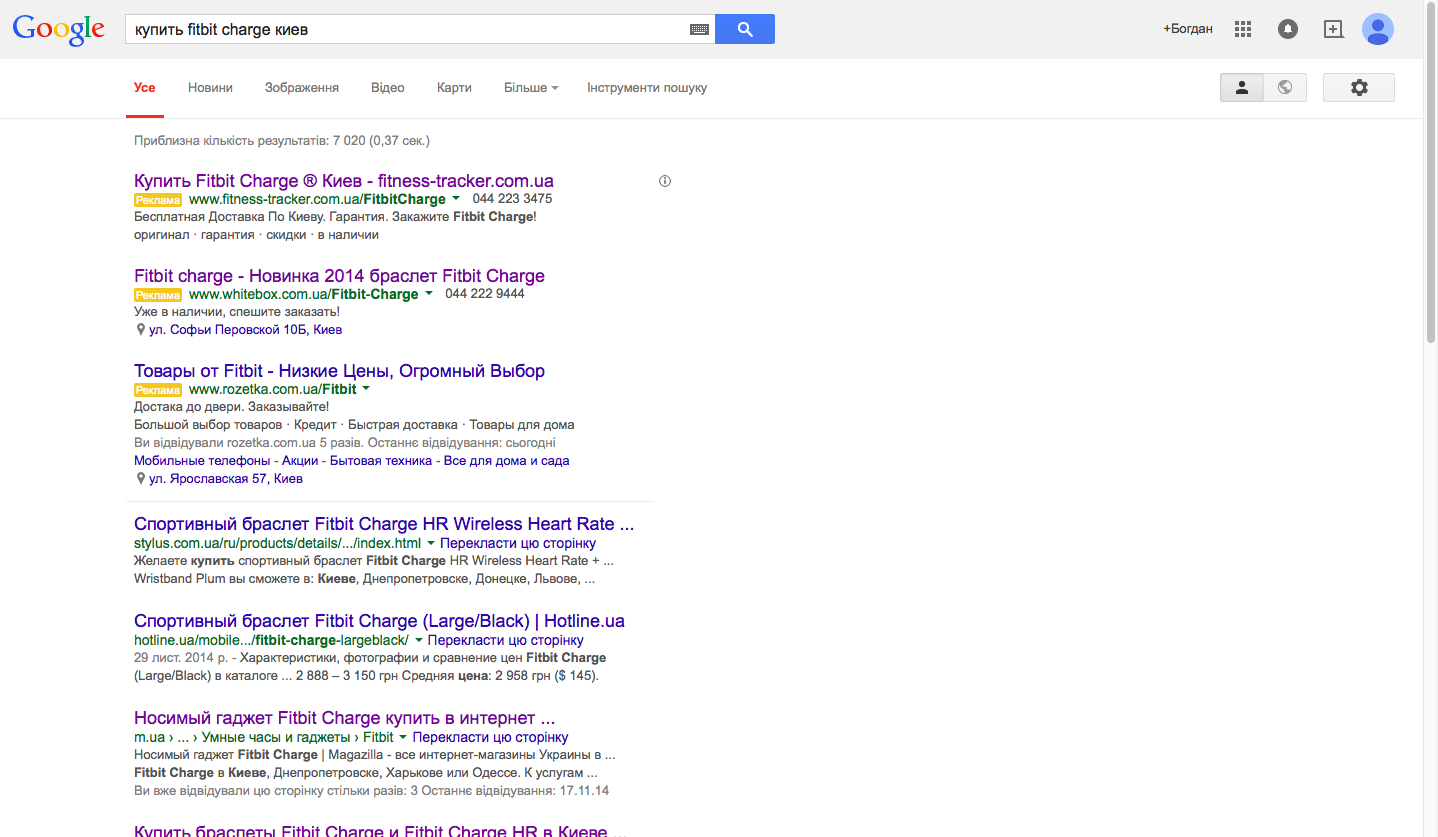1438x837 pixels.
Task: Open 'Fitbit charge - Новинка 2014 браслет' ad
Action: 340,276
